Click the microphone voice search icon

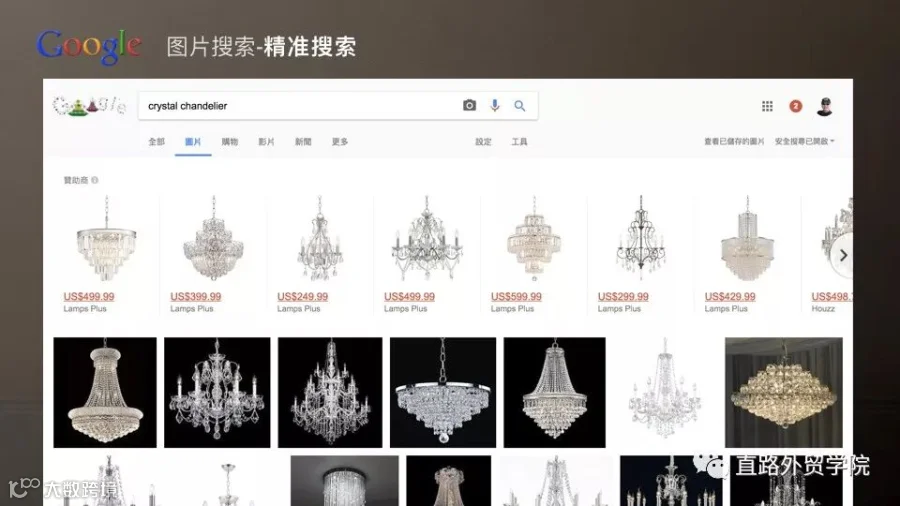[495, 106]
